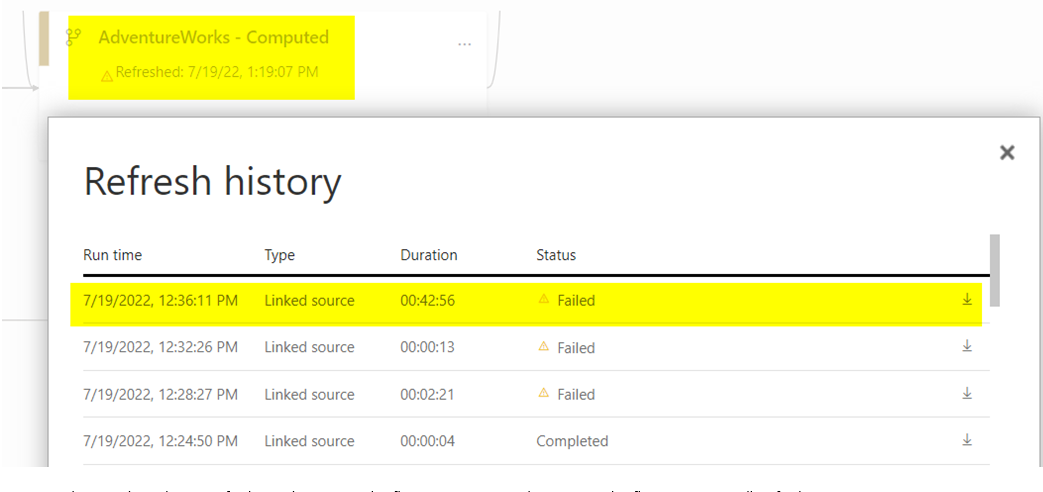Screen dimensions: 1043x492
Task: Click the Status column header
Action: click(x=556, y=255)
